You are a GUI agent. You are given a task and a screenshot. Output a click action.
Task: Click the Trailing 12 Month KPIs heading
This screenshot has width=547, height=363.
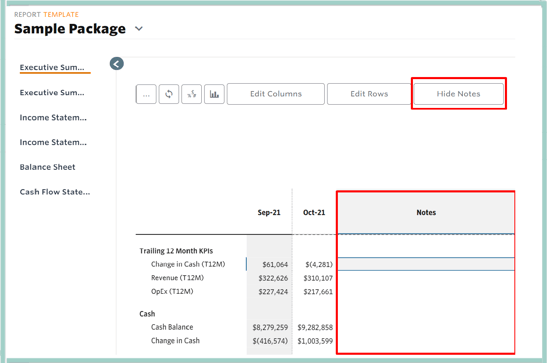coord(176,251)
